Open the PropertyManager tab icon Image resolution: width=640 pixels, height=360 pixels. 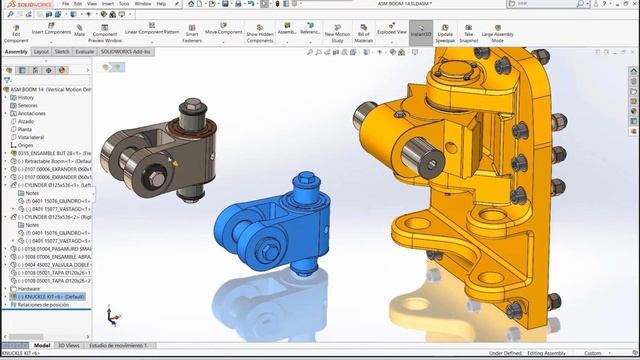pyautogui.click(x=22, y=70)
